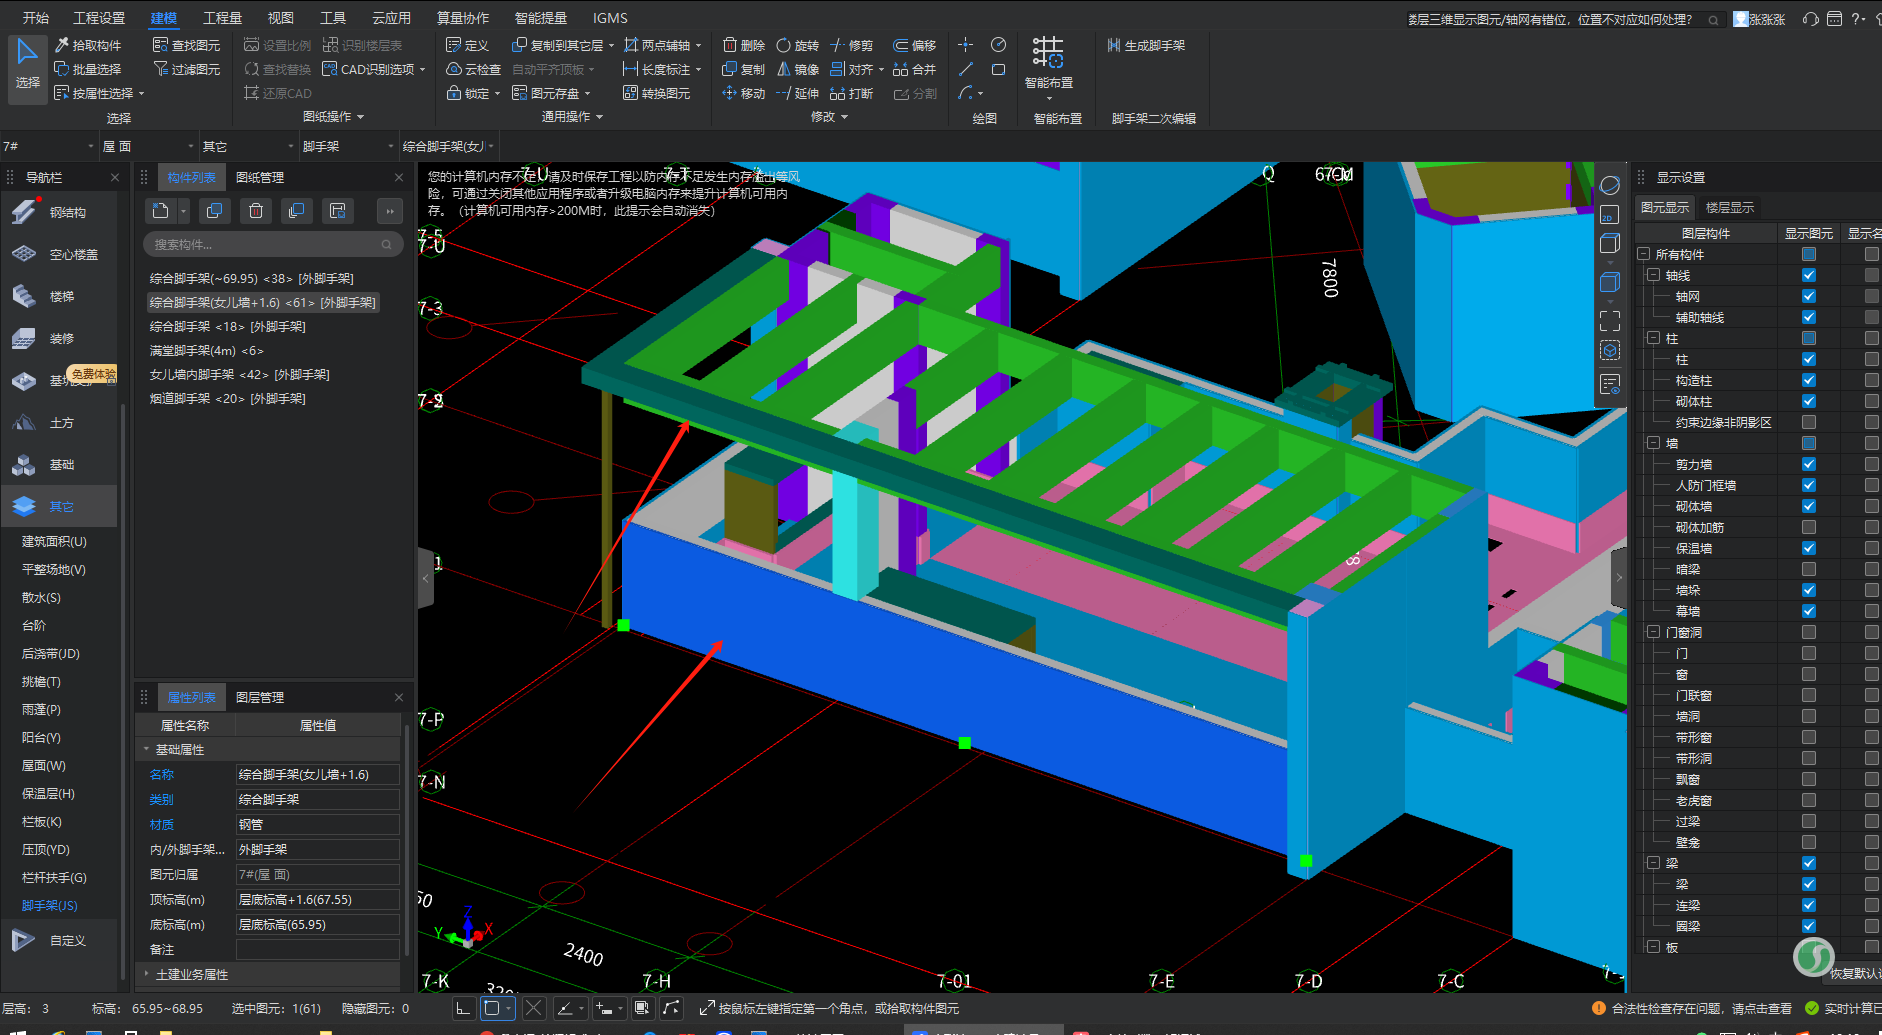The height and width of the screenshot is (1035, 1882).
Task: Select 散水(S) in navigation
Action: tap(41, 597)
